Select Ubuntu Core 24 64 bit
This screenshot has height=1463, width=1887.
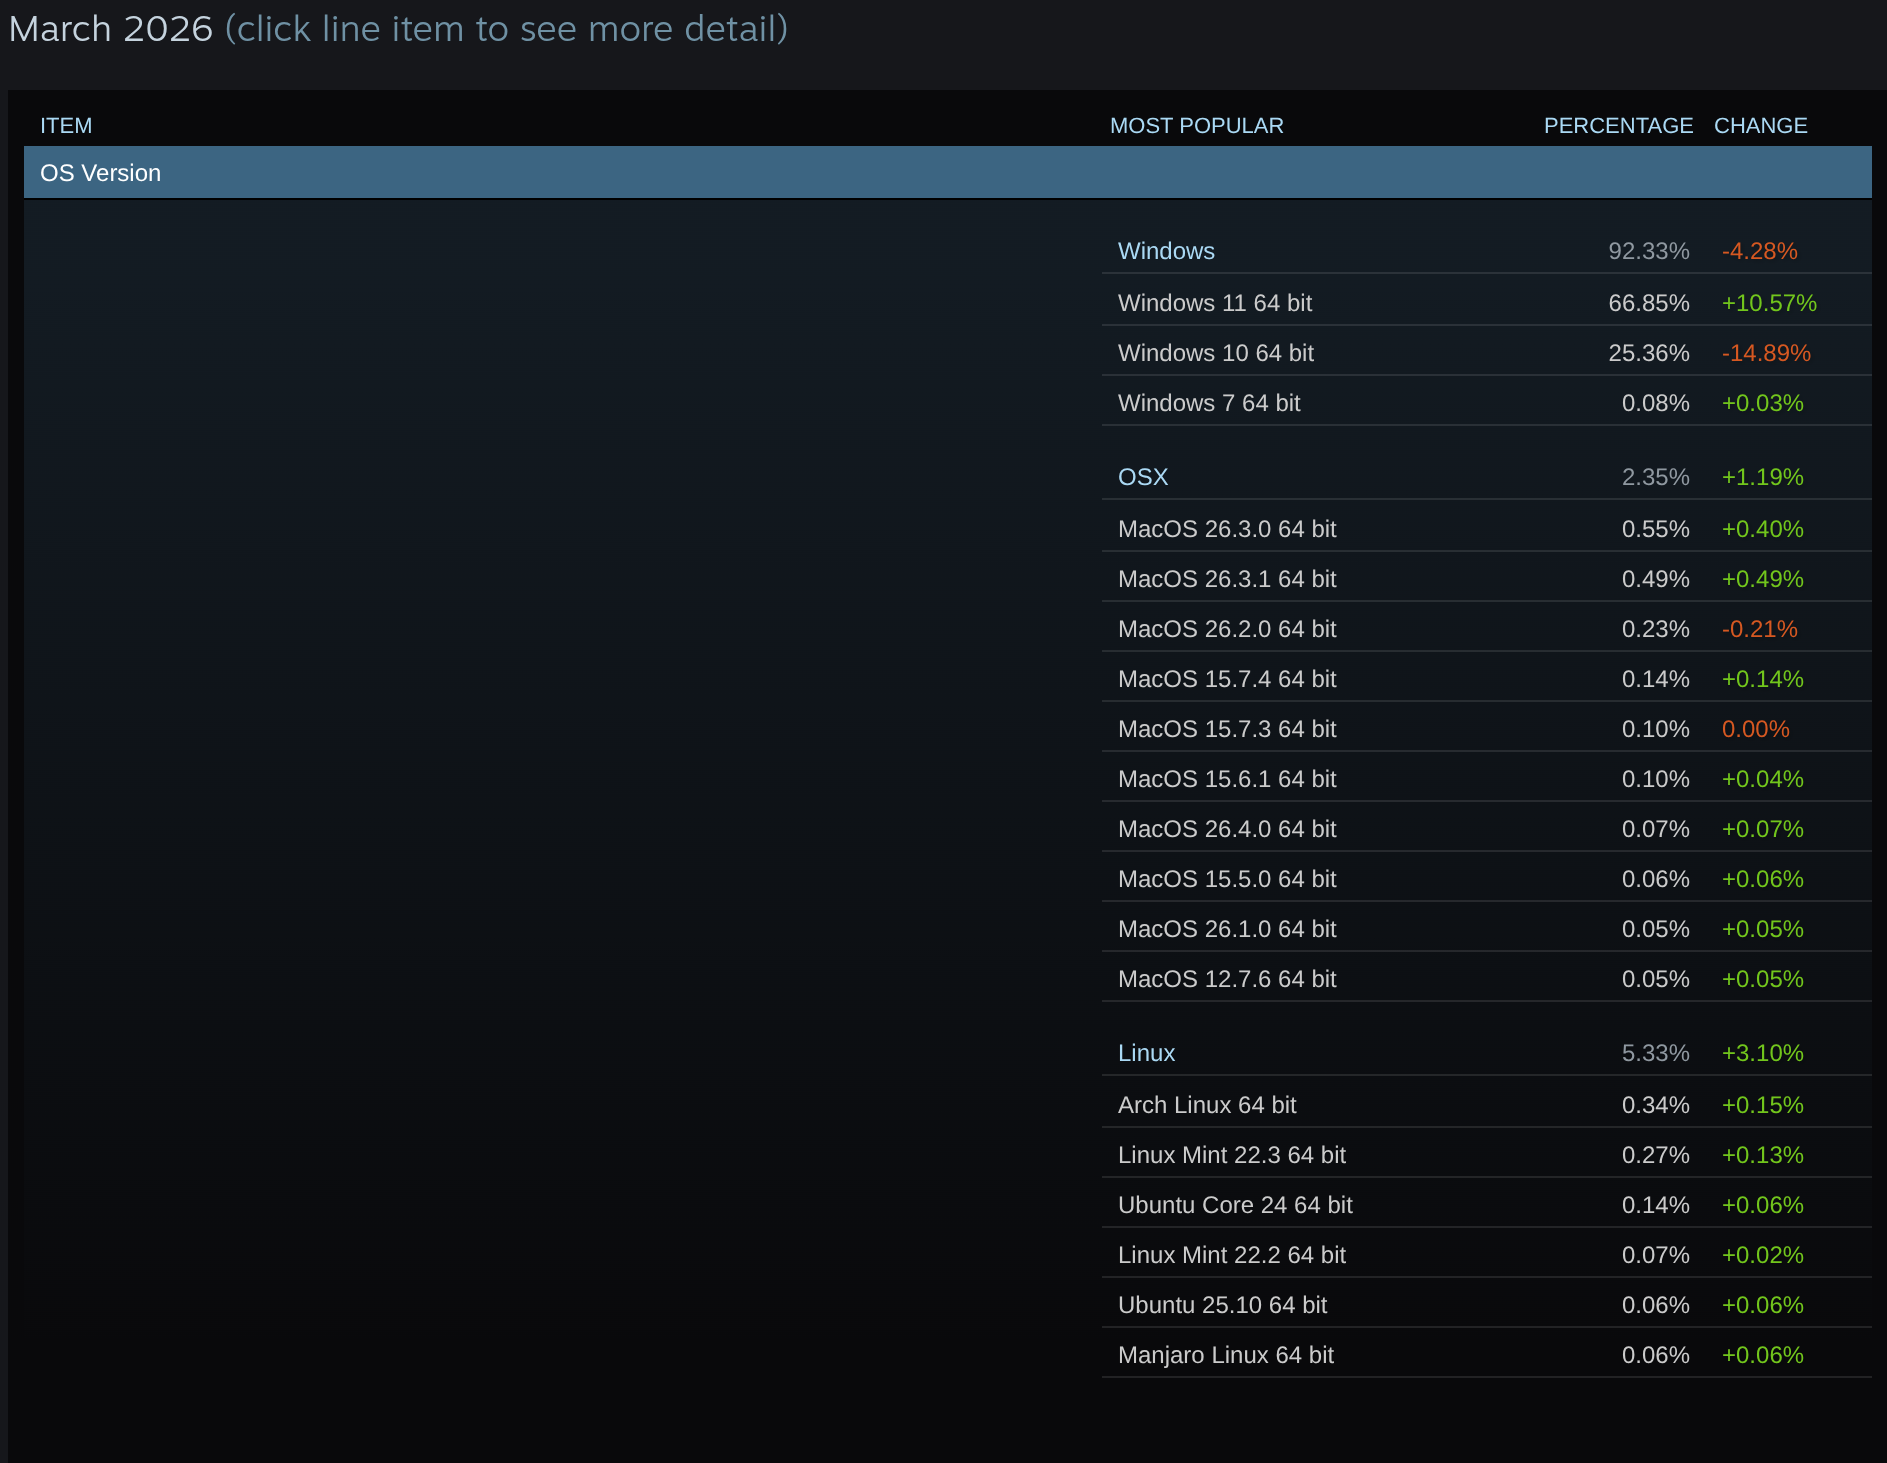point(1487,1205)
